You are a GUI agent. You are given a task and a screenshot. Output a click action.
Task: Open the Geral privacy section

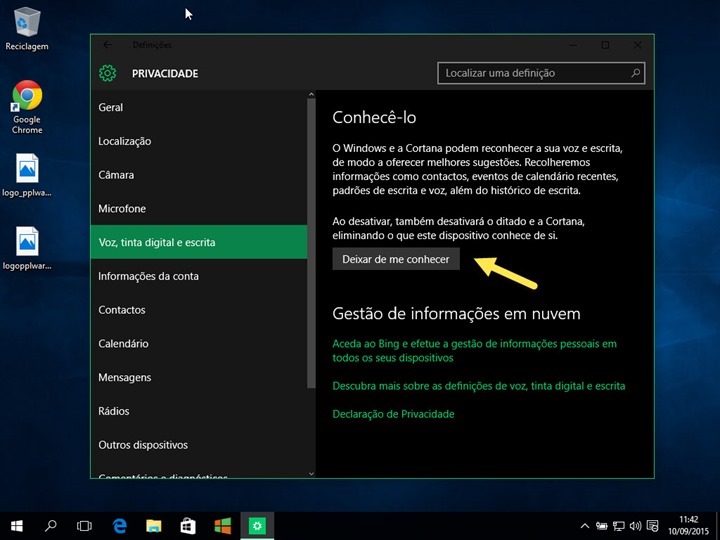coord(199,107)
